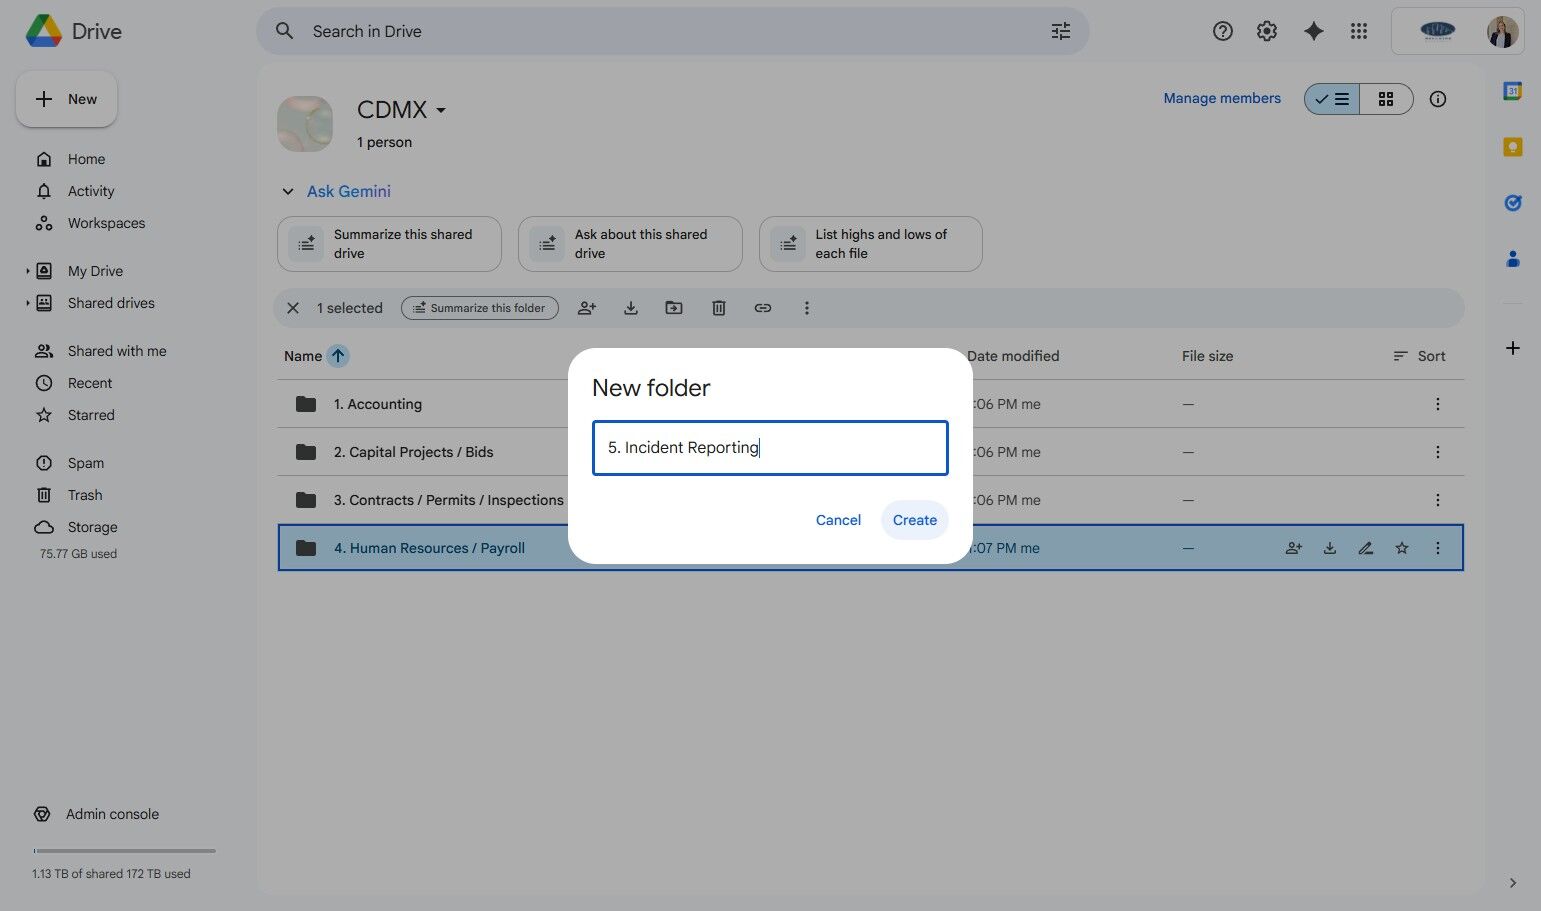Click the CDMX drive thumbnail image
Viewport: 1541px width, 911px height.
(305, 124)
